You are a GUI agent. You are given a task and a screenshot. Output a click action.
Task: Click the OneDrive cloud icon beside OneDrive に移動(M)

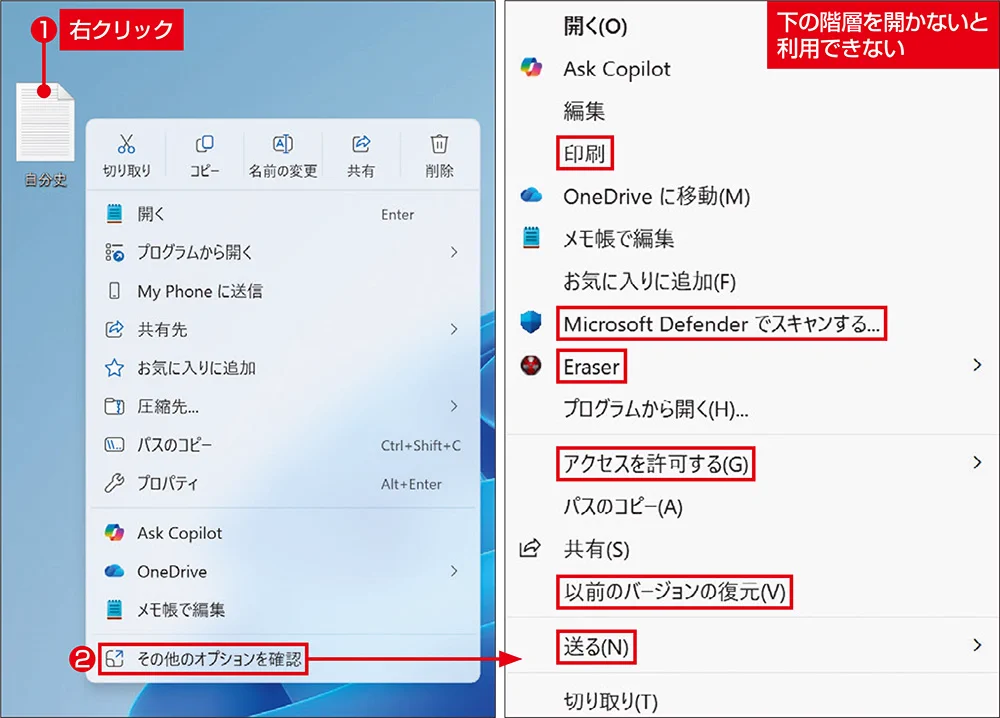[531, 195]
